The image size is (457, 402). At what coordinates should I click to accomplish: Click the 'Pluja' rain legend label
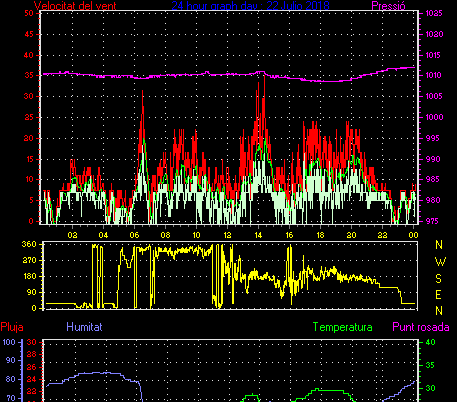point(12,327)
